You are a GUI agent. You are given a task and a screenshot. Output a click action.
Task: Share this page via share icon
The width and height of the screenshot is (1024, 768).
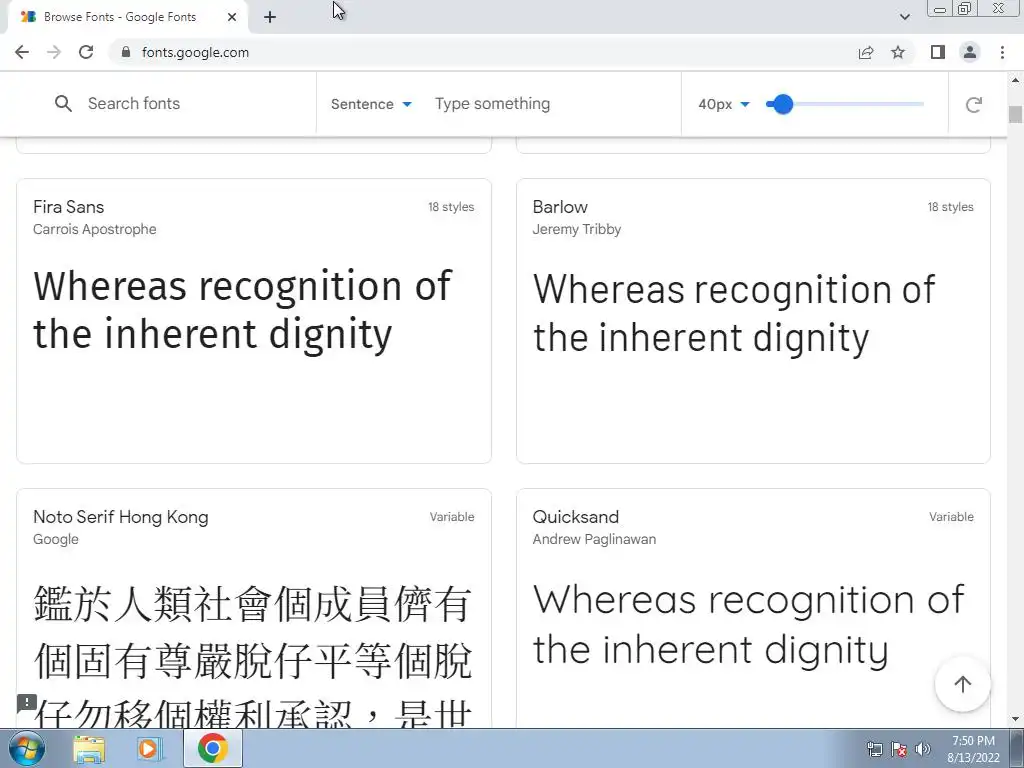(x=866, y=52)
